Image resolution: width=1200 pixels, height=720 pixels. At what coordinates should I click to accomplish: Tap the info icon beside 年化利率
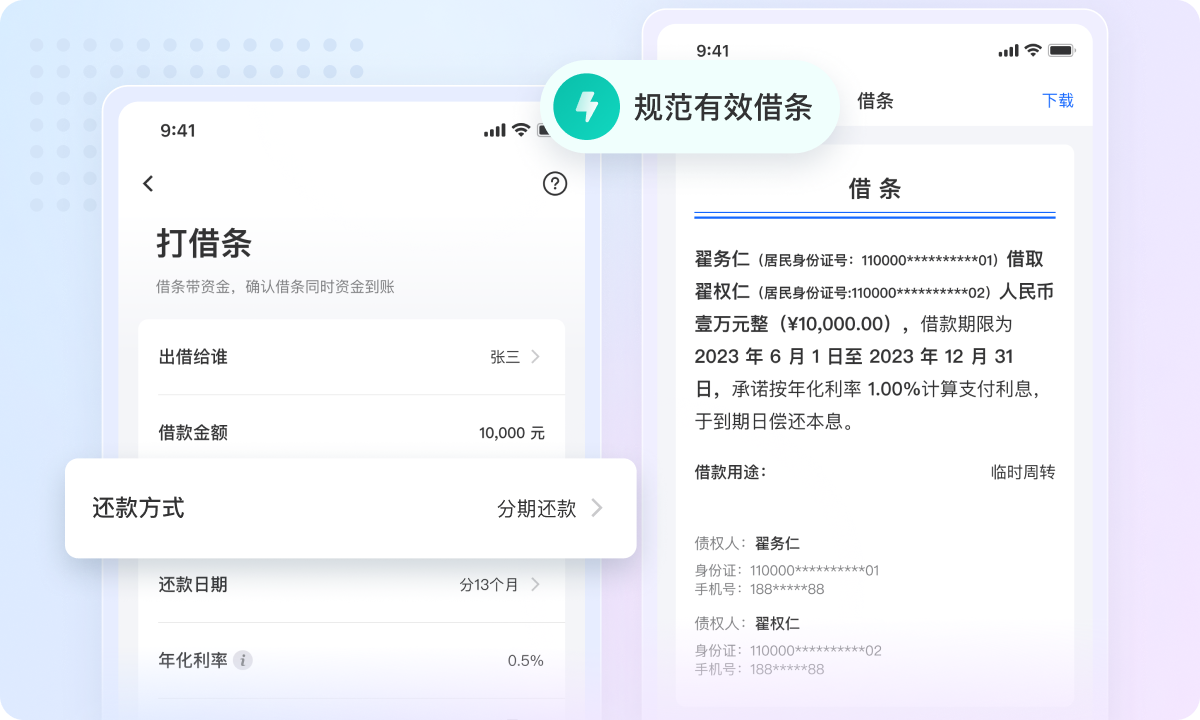click(243, 660)
